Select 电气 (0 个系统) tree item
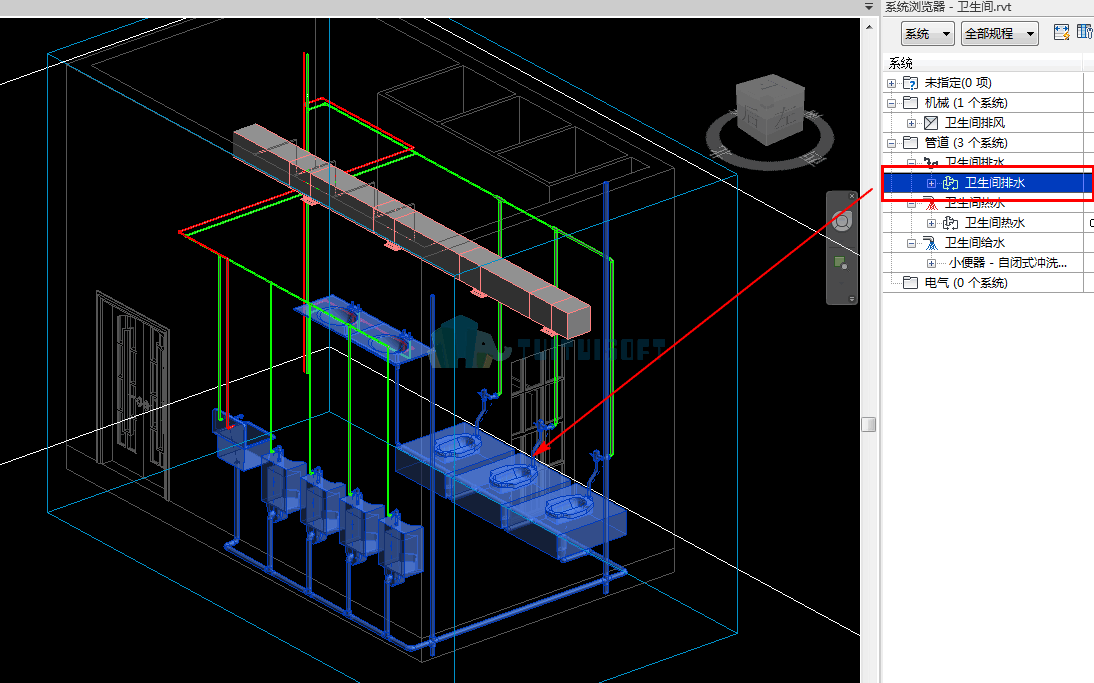Viewport: 1094px width, 683px height. [966, 283]
